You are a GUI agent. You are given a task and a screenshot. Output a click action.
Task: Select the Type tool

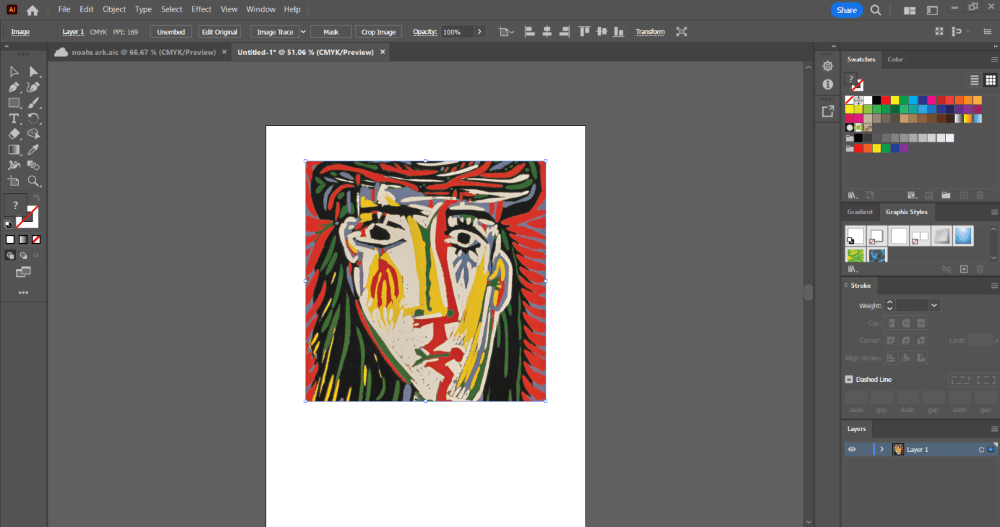(13, 119)
